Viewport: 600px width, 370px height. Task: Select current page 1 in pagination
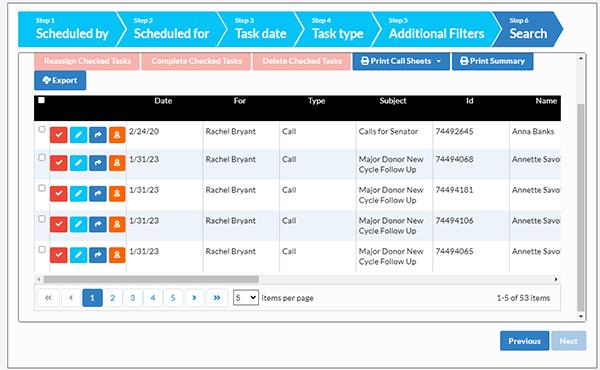click(x=92, y=298)
